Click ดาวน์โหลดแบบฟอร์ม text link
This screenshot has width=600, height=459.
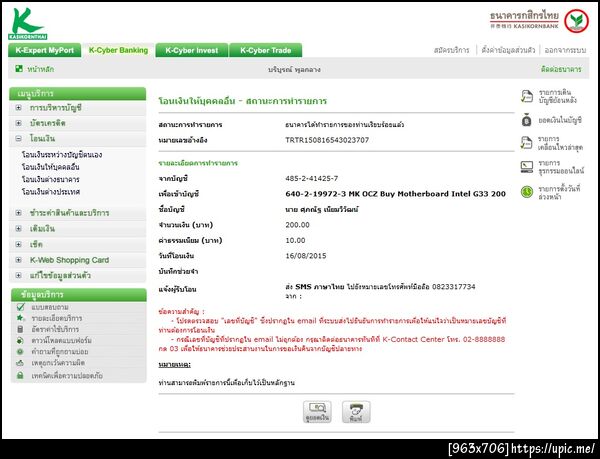61,340
